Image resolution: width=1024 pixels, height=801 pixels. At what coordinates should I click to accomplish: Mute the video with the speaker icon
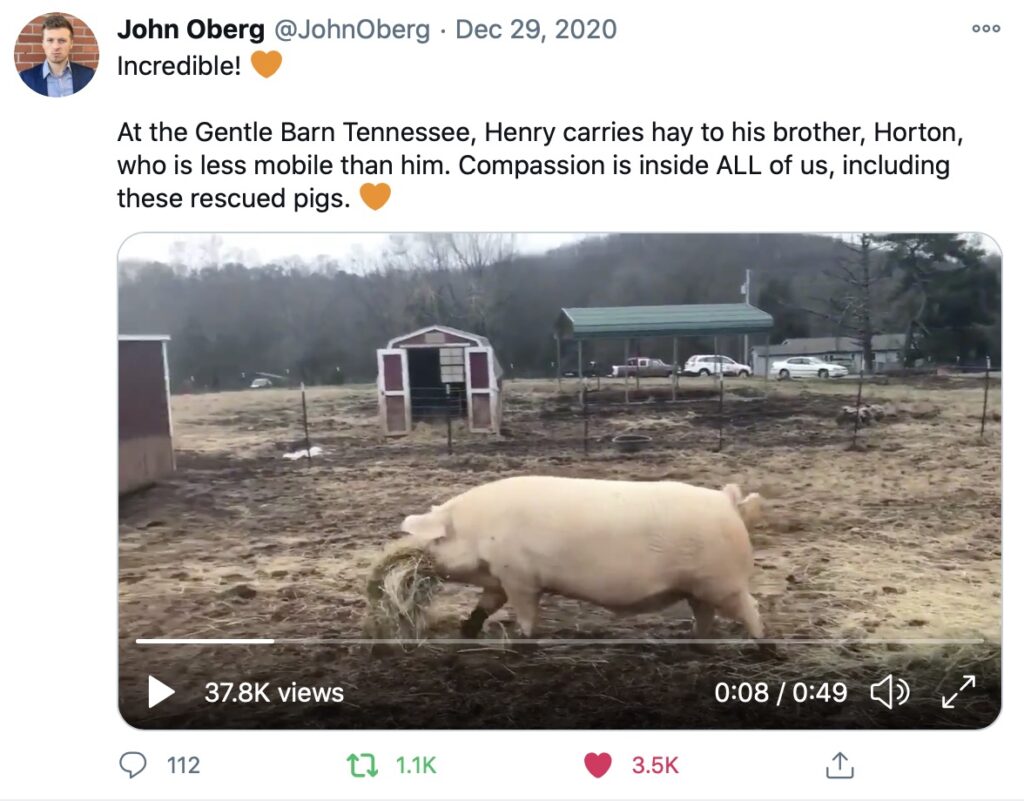[x=889, y=692]
